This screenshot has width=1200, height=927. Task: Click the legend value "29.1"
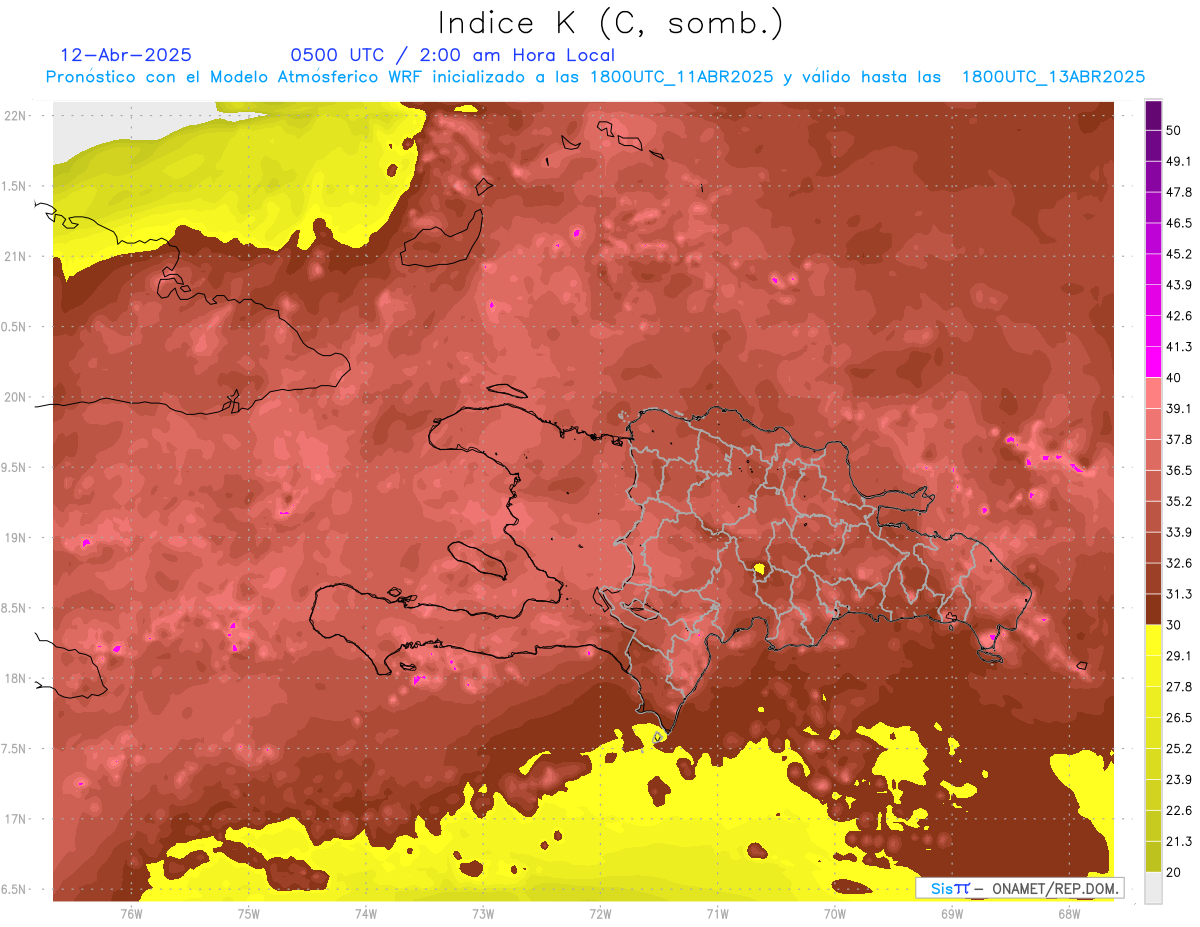(1179, 656)
